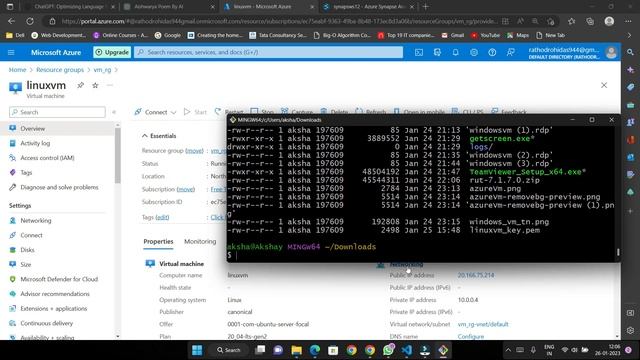The image size is (640, 360).
Task: Select Access control (IAM) in the sidebar
Action: coord(47,158)
